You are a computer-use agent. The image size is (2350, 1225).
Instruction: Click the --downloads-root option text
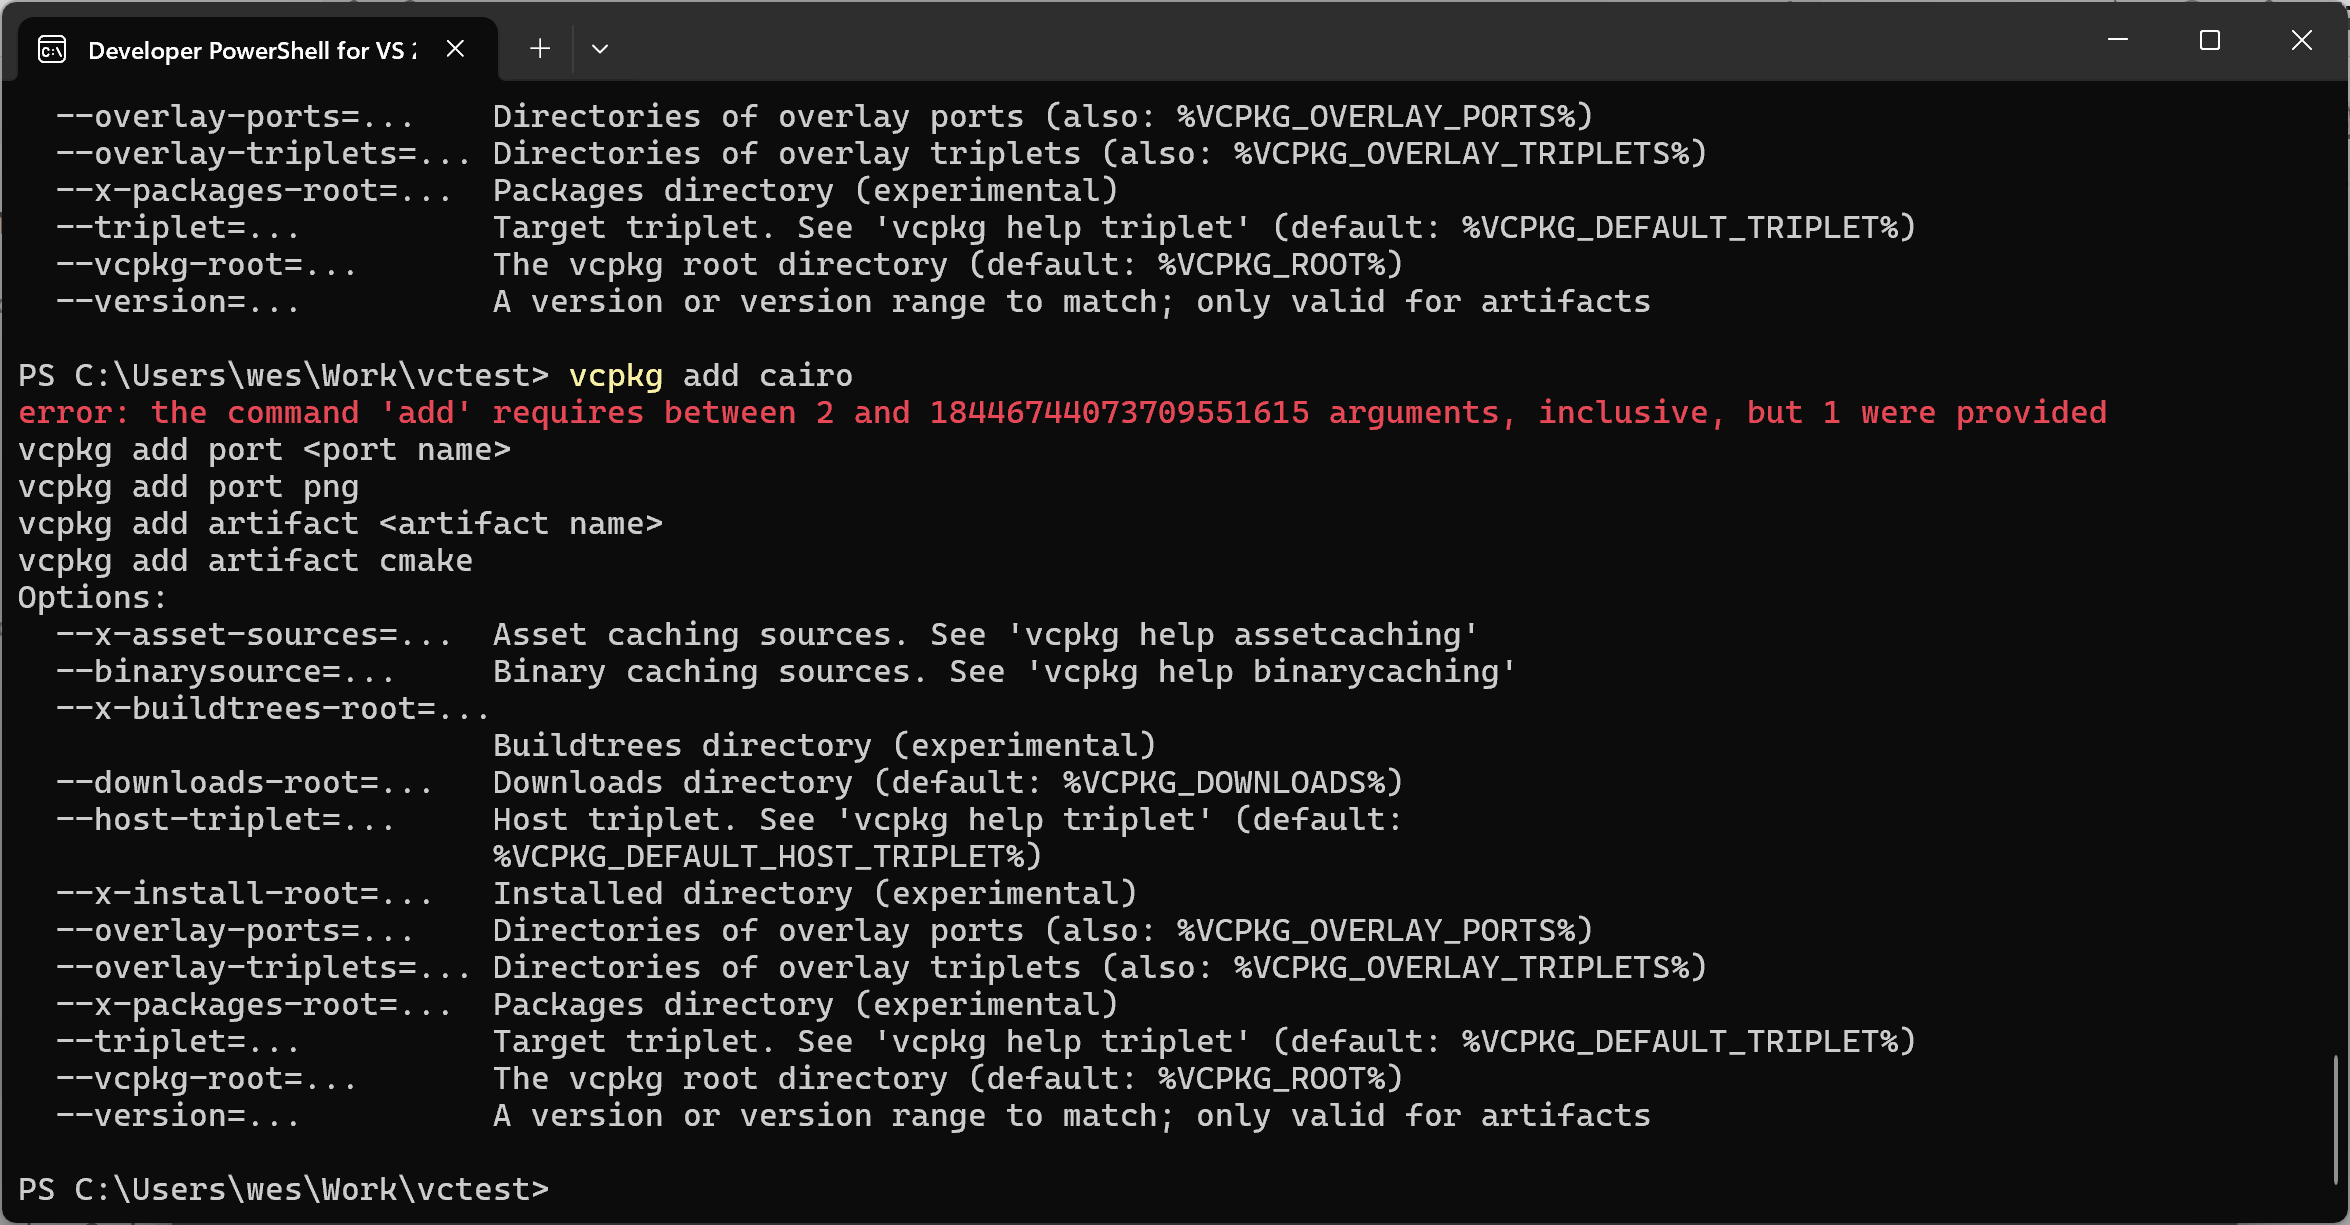click(244, 783)
